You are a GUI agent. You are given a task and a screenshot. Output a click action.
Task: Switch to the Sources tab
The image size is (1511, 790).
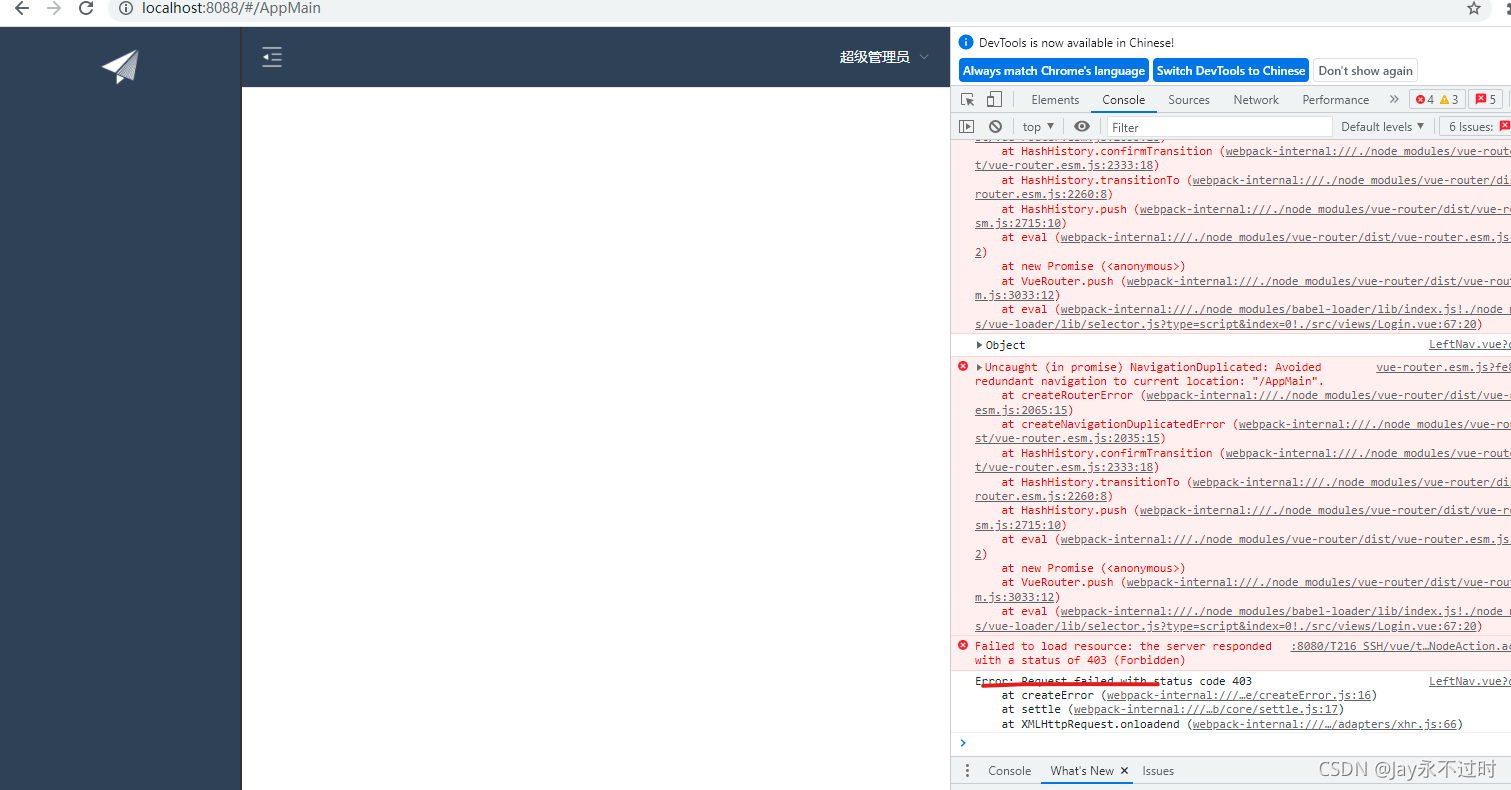point(1189,100)
